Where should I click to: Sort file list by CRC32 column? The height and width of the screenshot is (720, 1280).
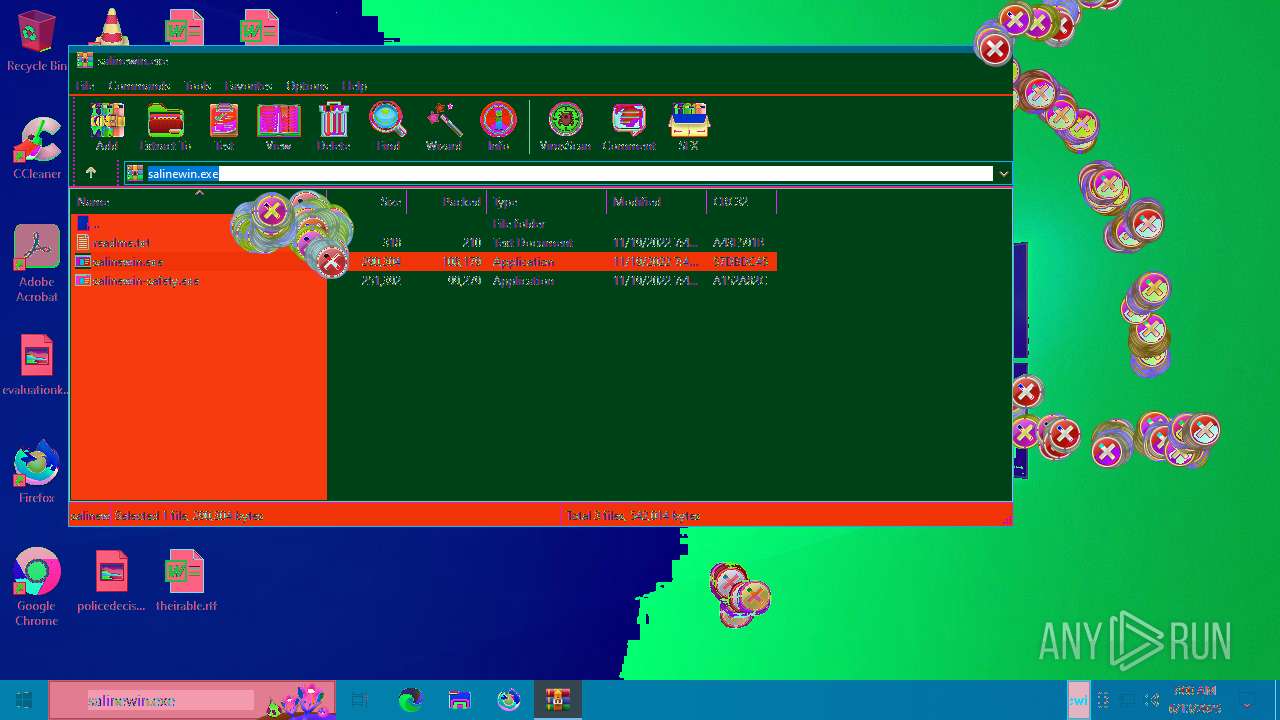point(742,202)
